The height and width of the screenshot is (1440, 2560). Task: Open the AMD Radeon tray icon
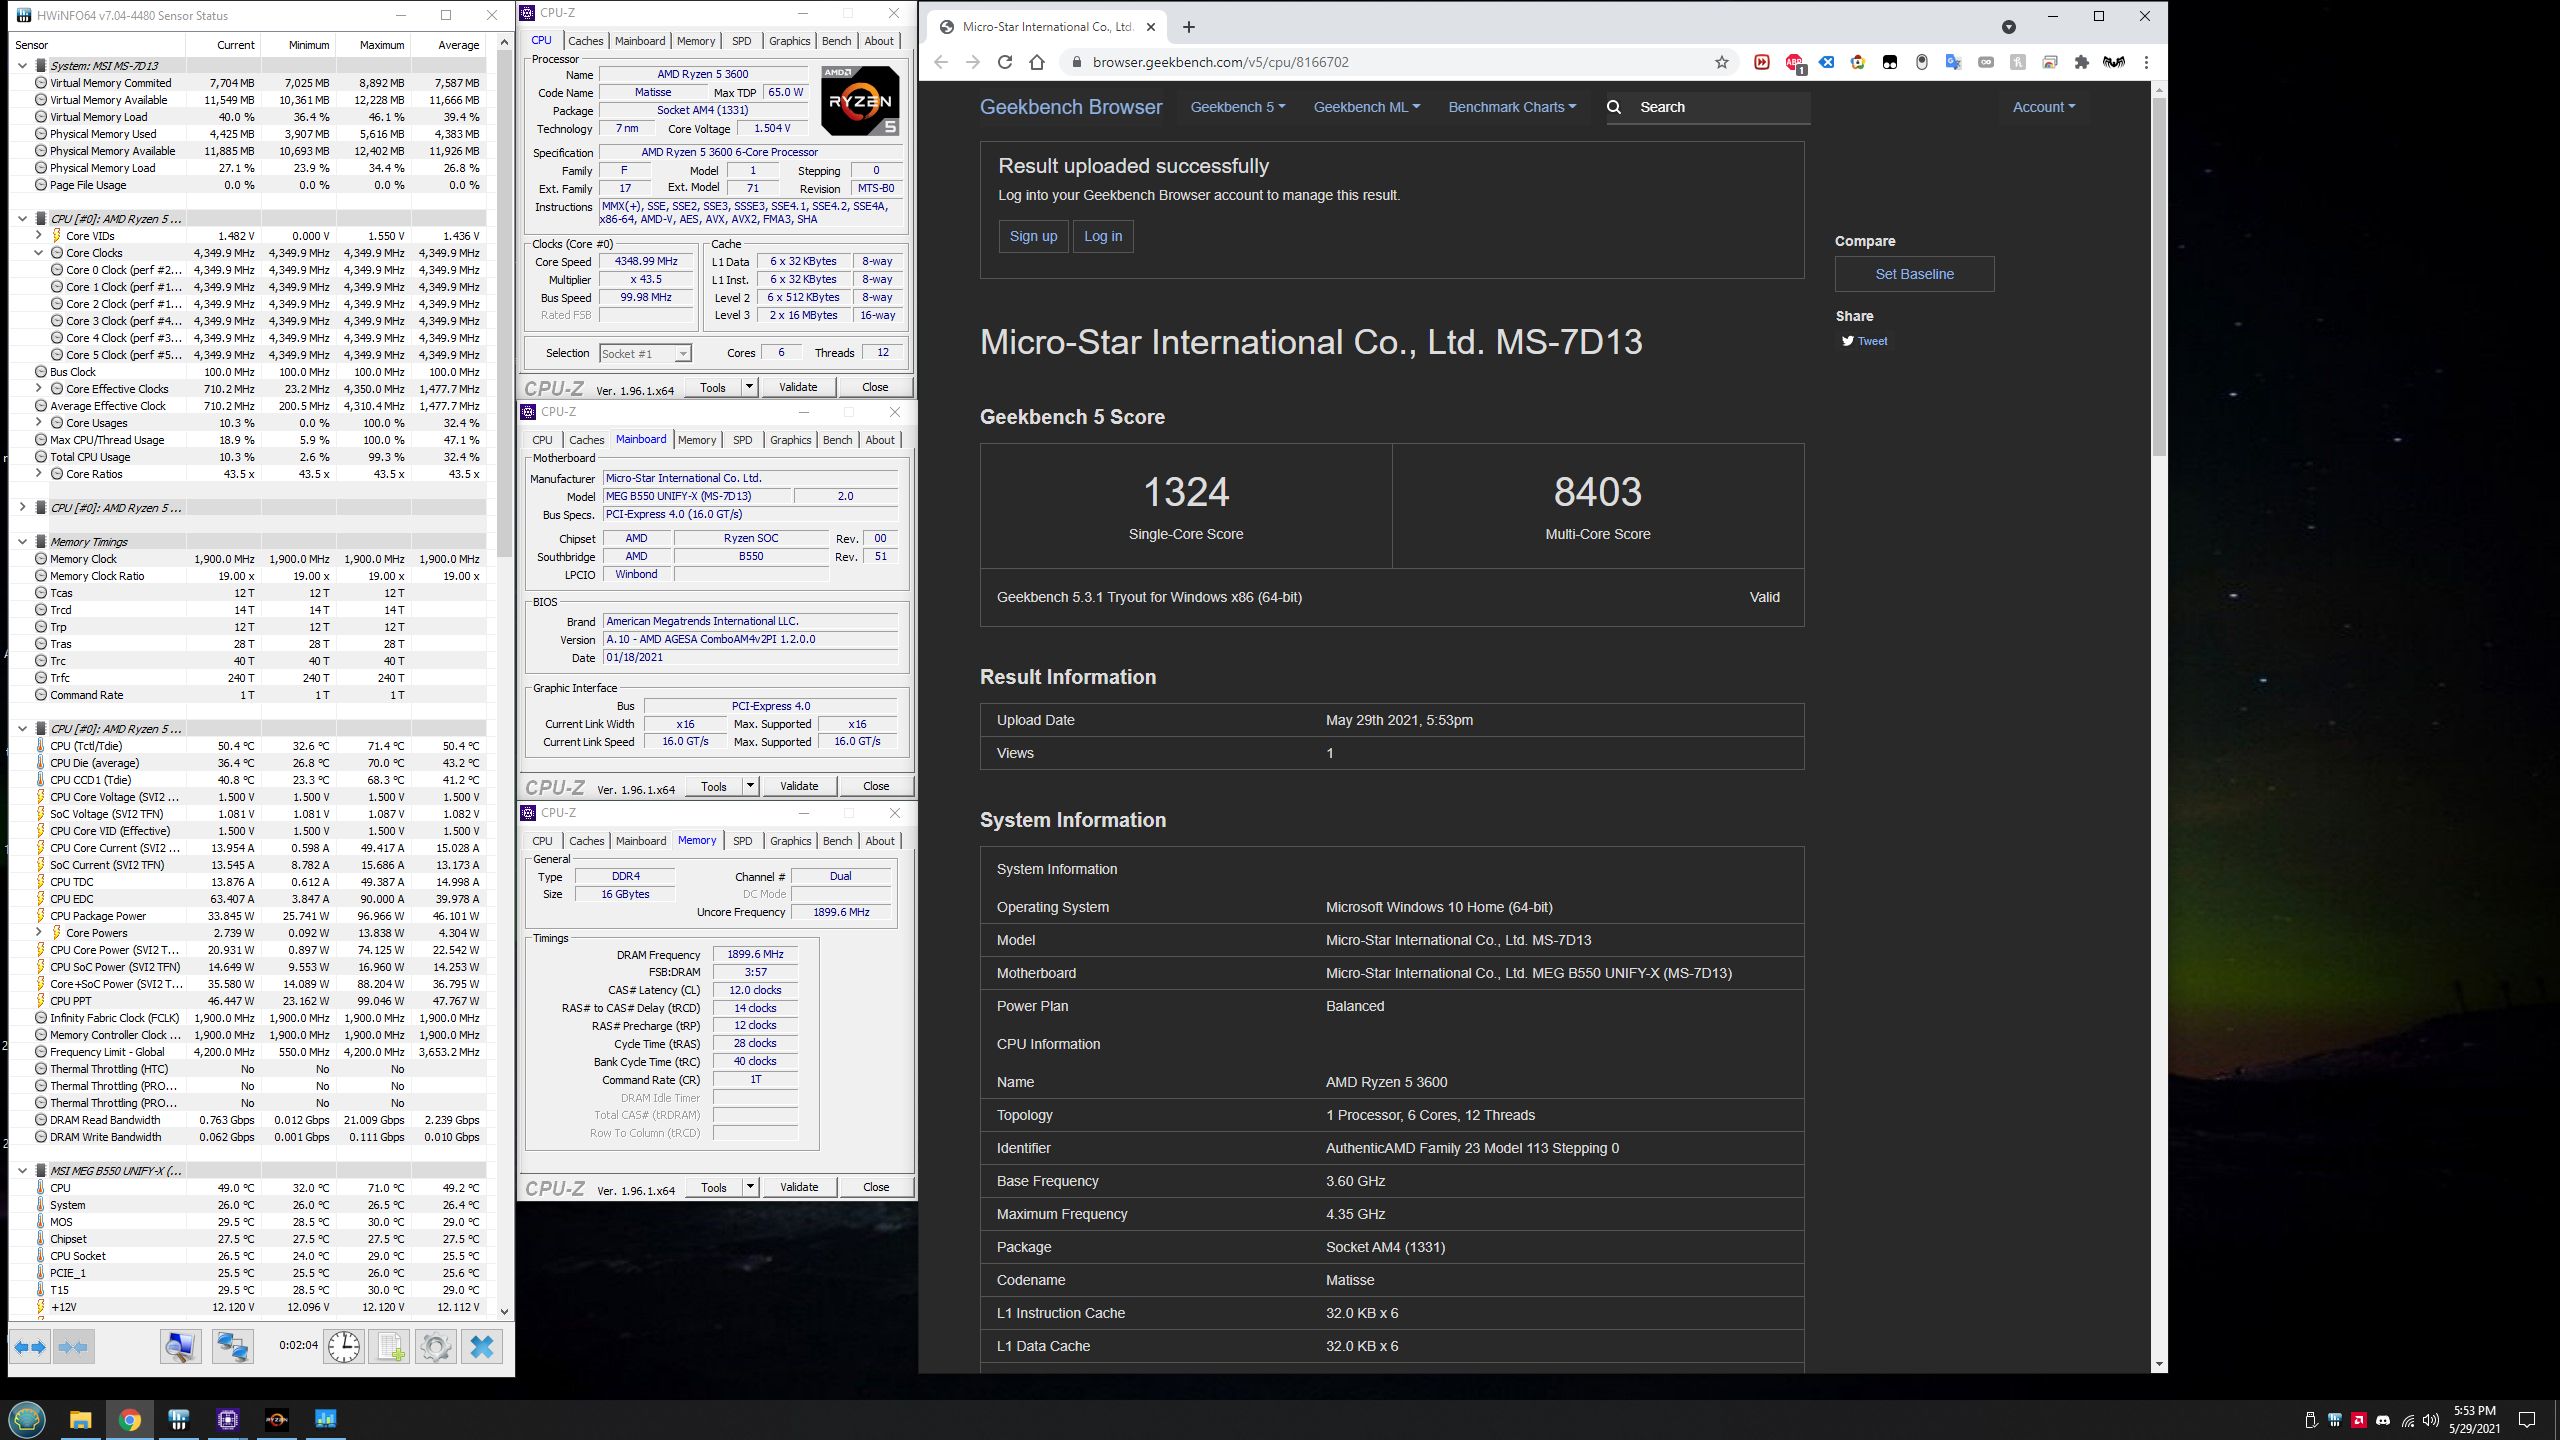(2359, 1420)
